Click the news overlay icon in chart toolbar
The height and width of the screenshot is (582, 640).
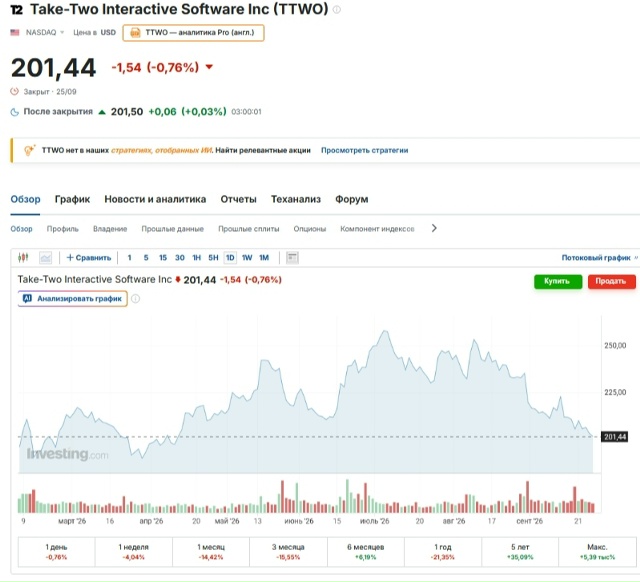[x=292, y=258]
